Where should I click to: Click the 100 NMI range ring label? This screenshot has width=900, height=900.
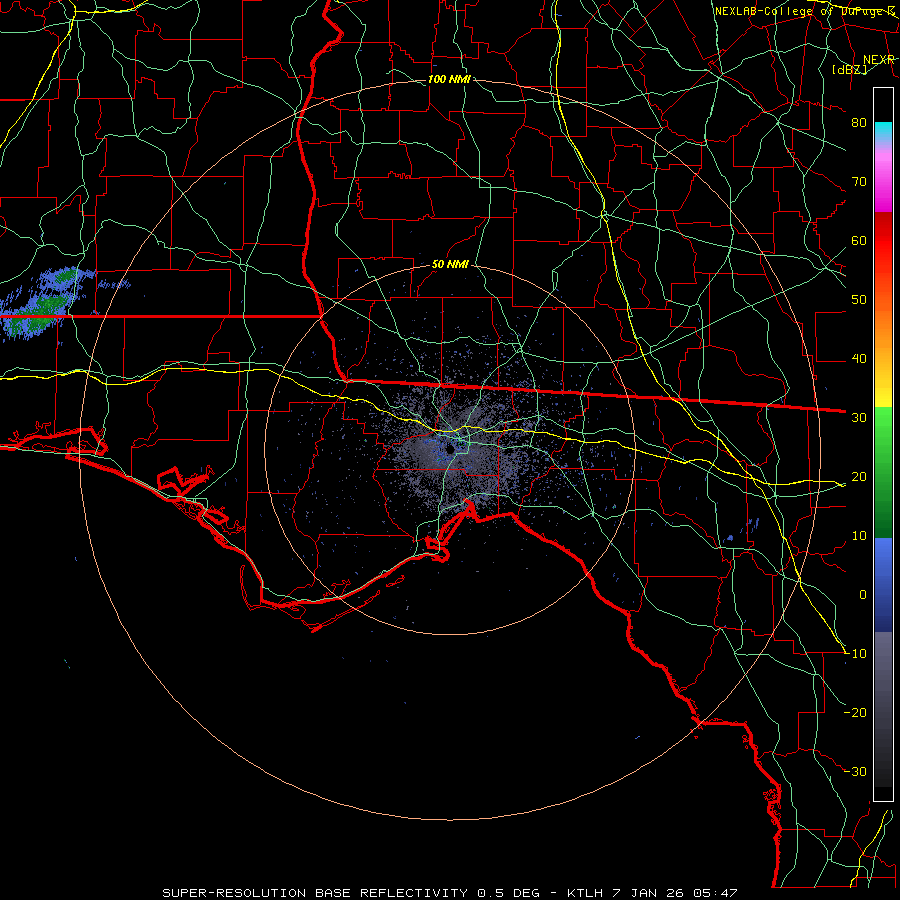[449, 79]
